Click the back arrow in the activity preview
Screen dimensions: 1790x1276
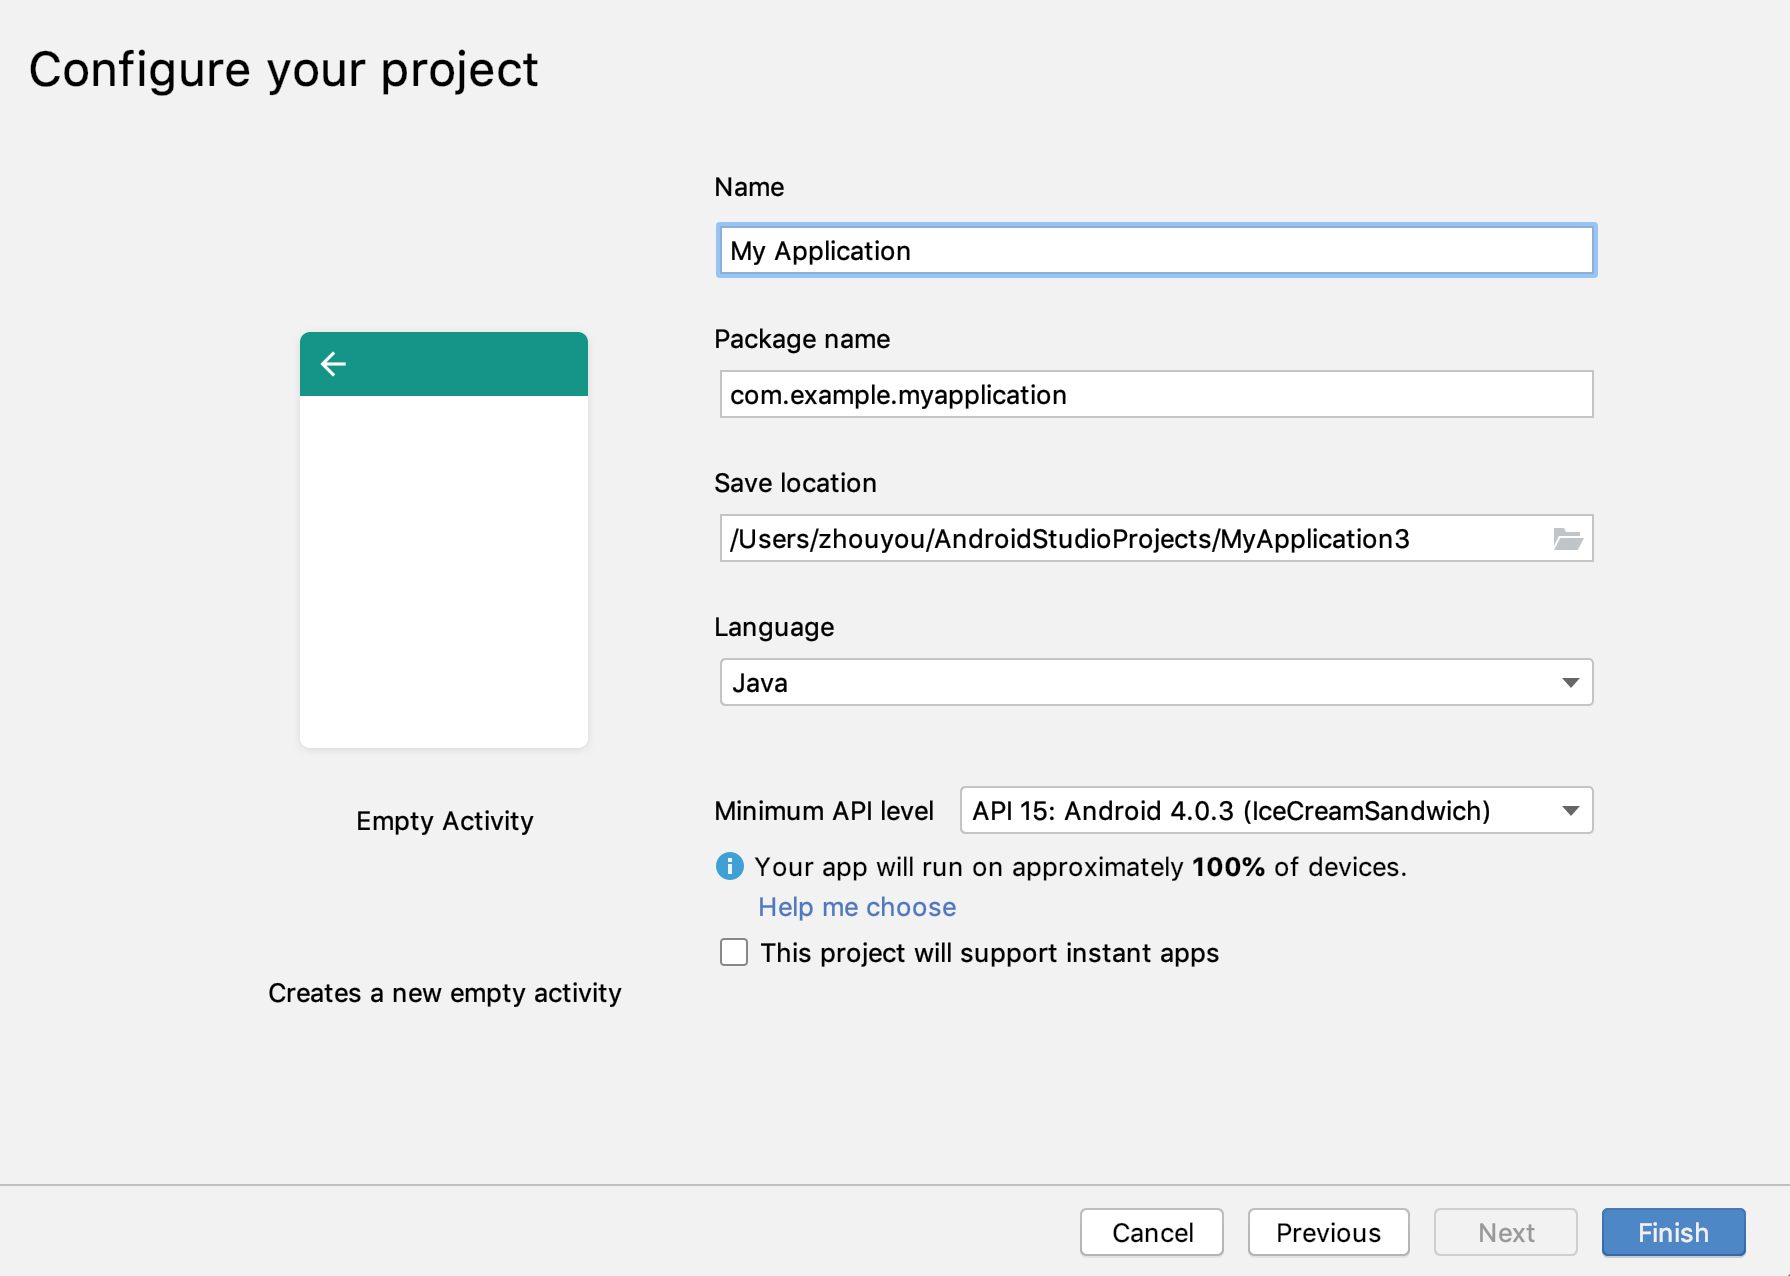333,364
